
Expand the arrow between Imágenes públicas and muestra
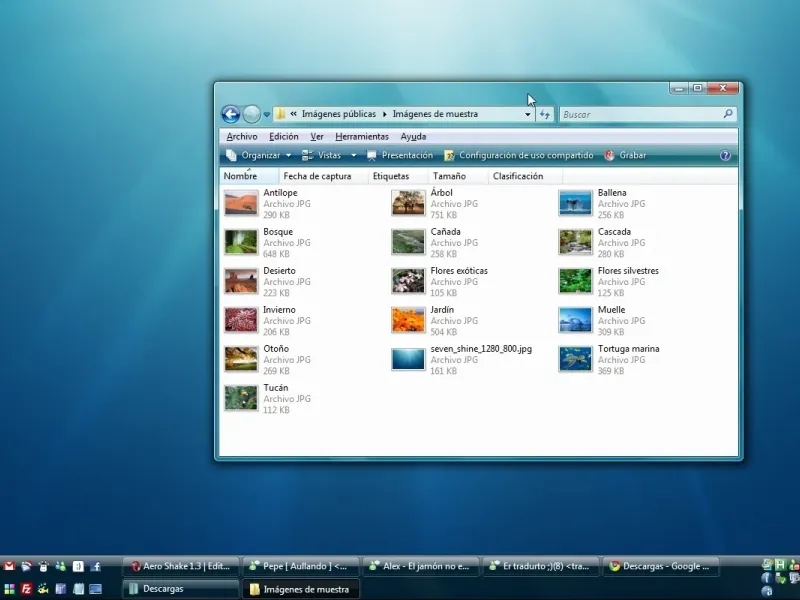point(385,114)
